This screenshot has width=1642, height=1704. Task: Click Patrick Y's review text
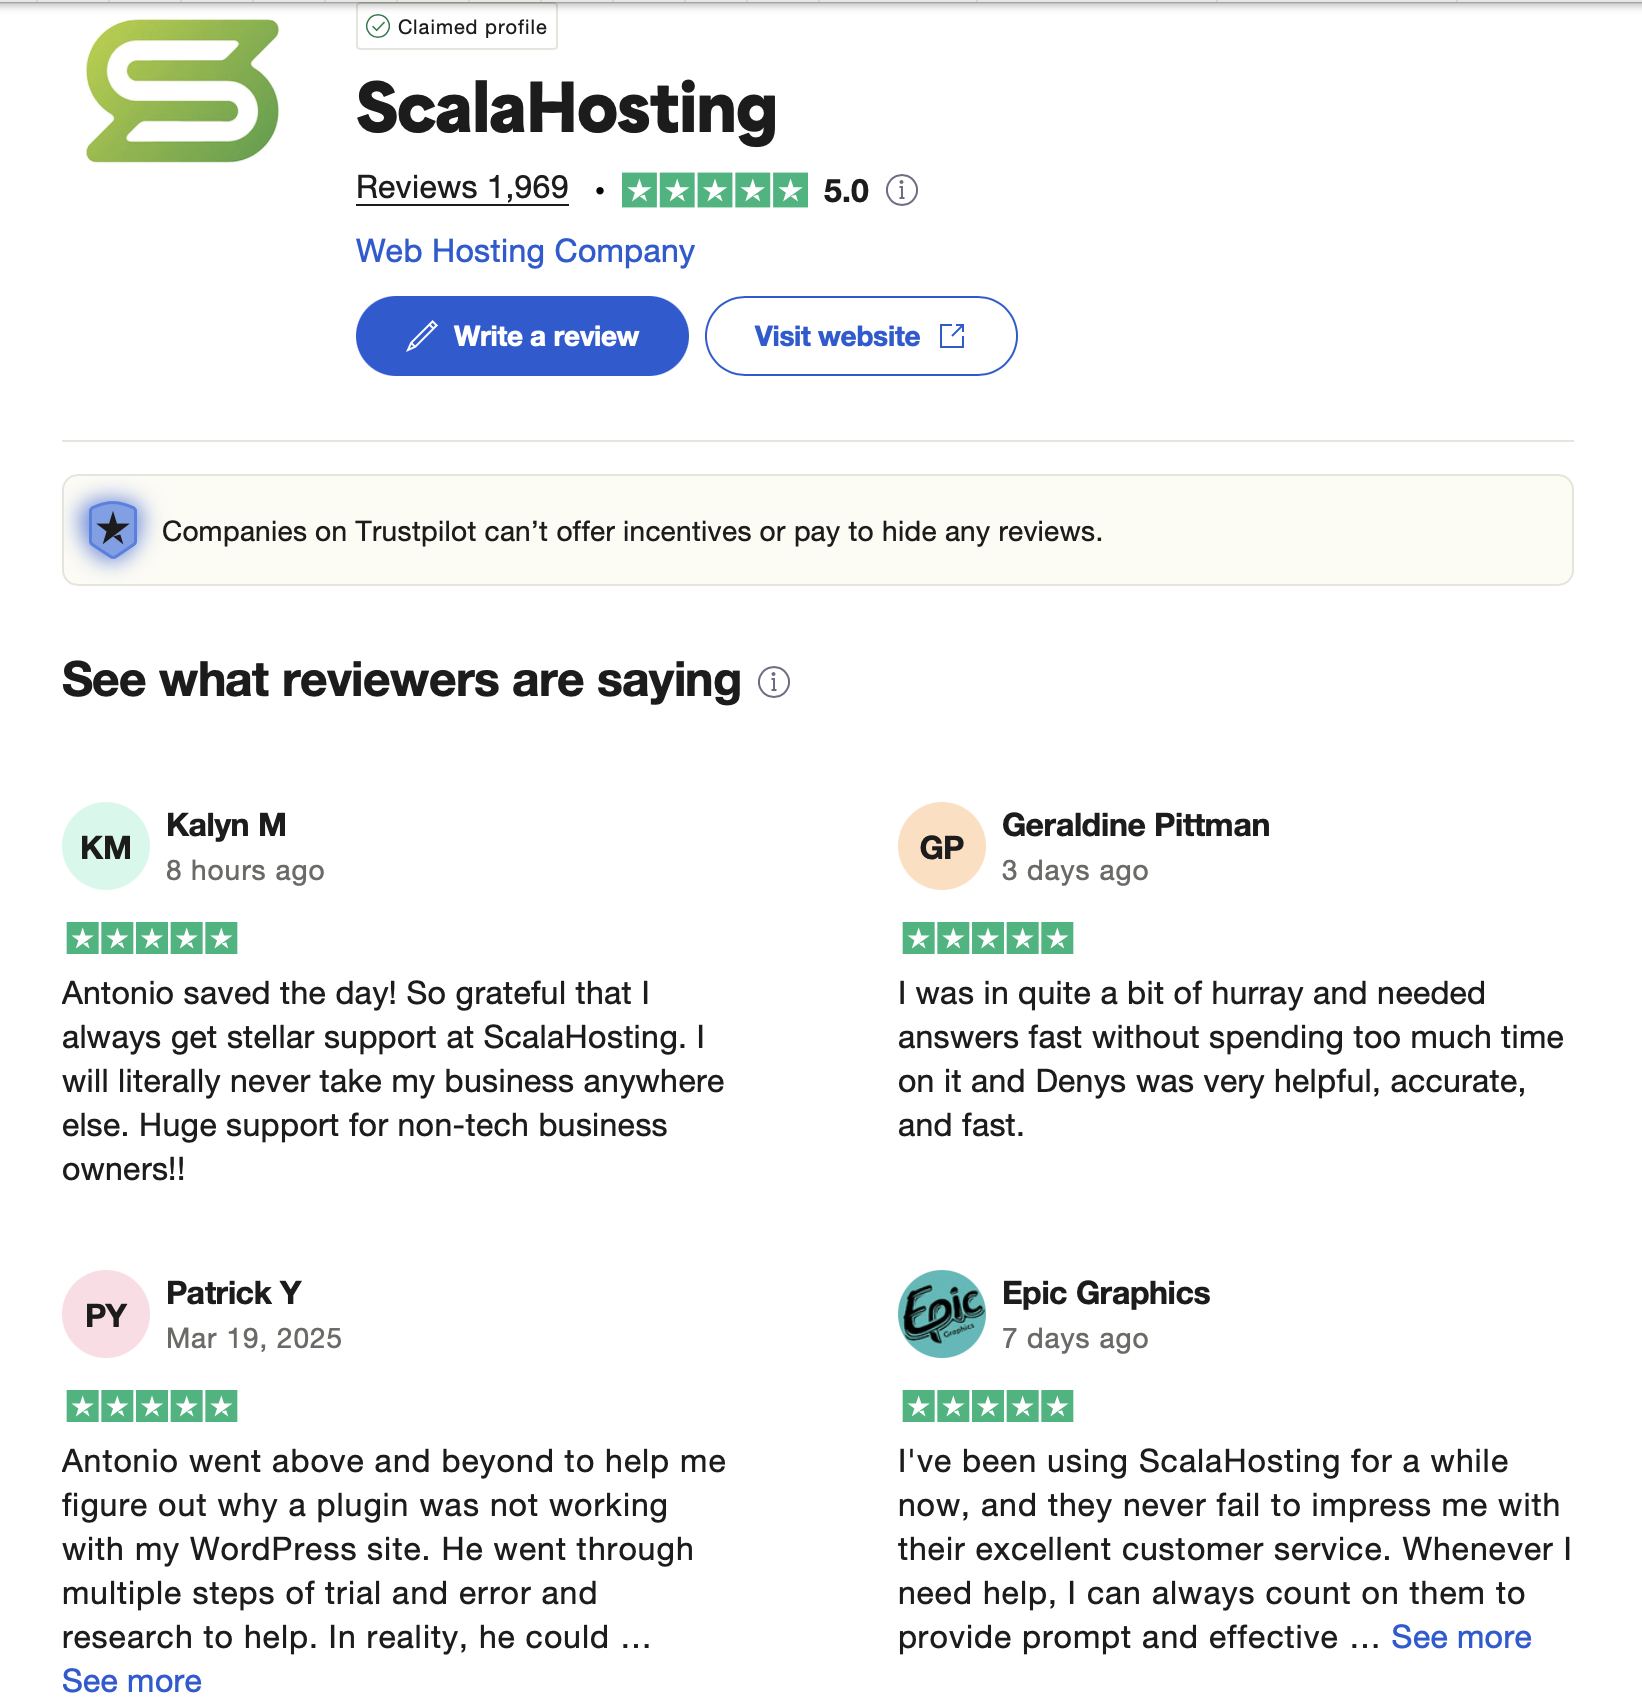(x=394, y=1549)
